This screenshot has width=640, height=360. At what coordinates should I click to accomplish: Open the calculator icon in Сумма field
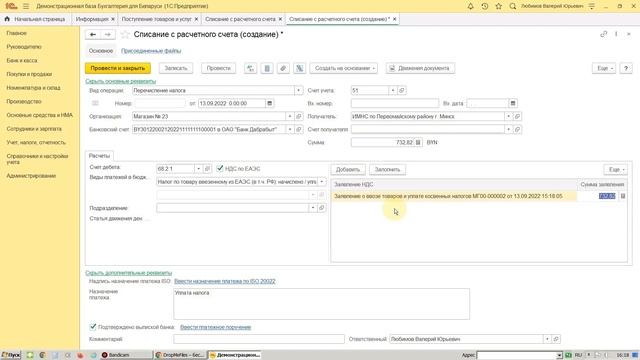418,142
